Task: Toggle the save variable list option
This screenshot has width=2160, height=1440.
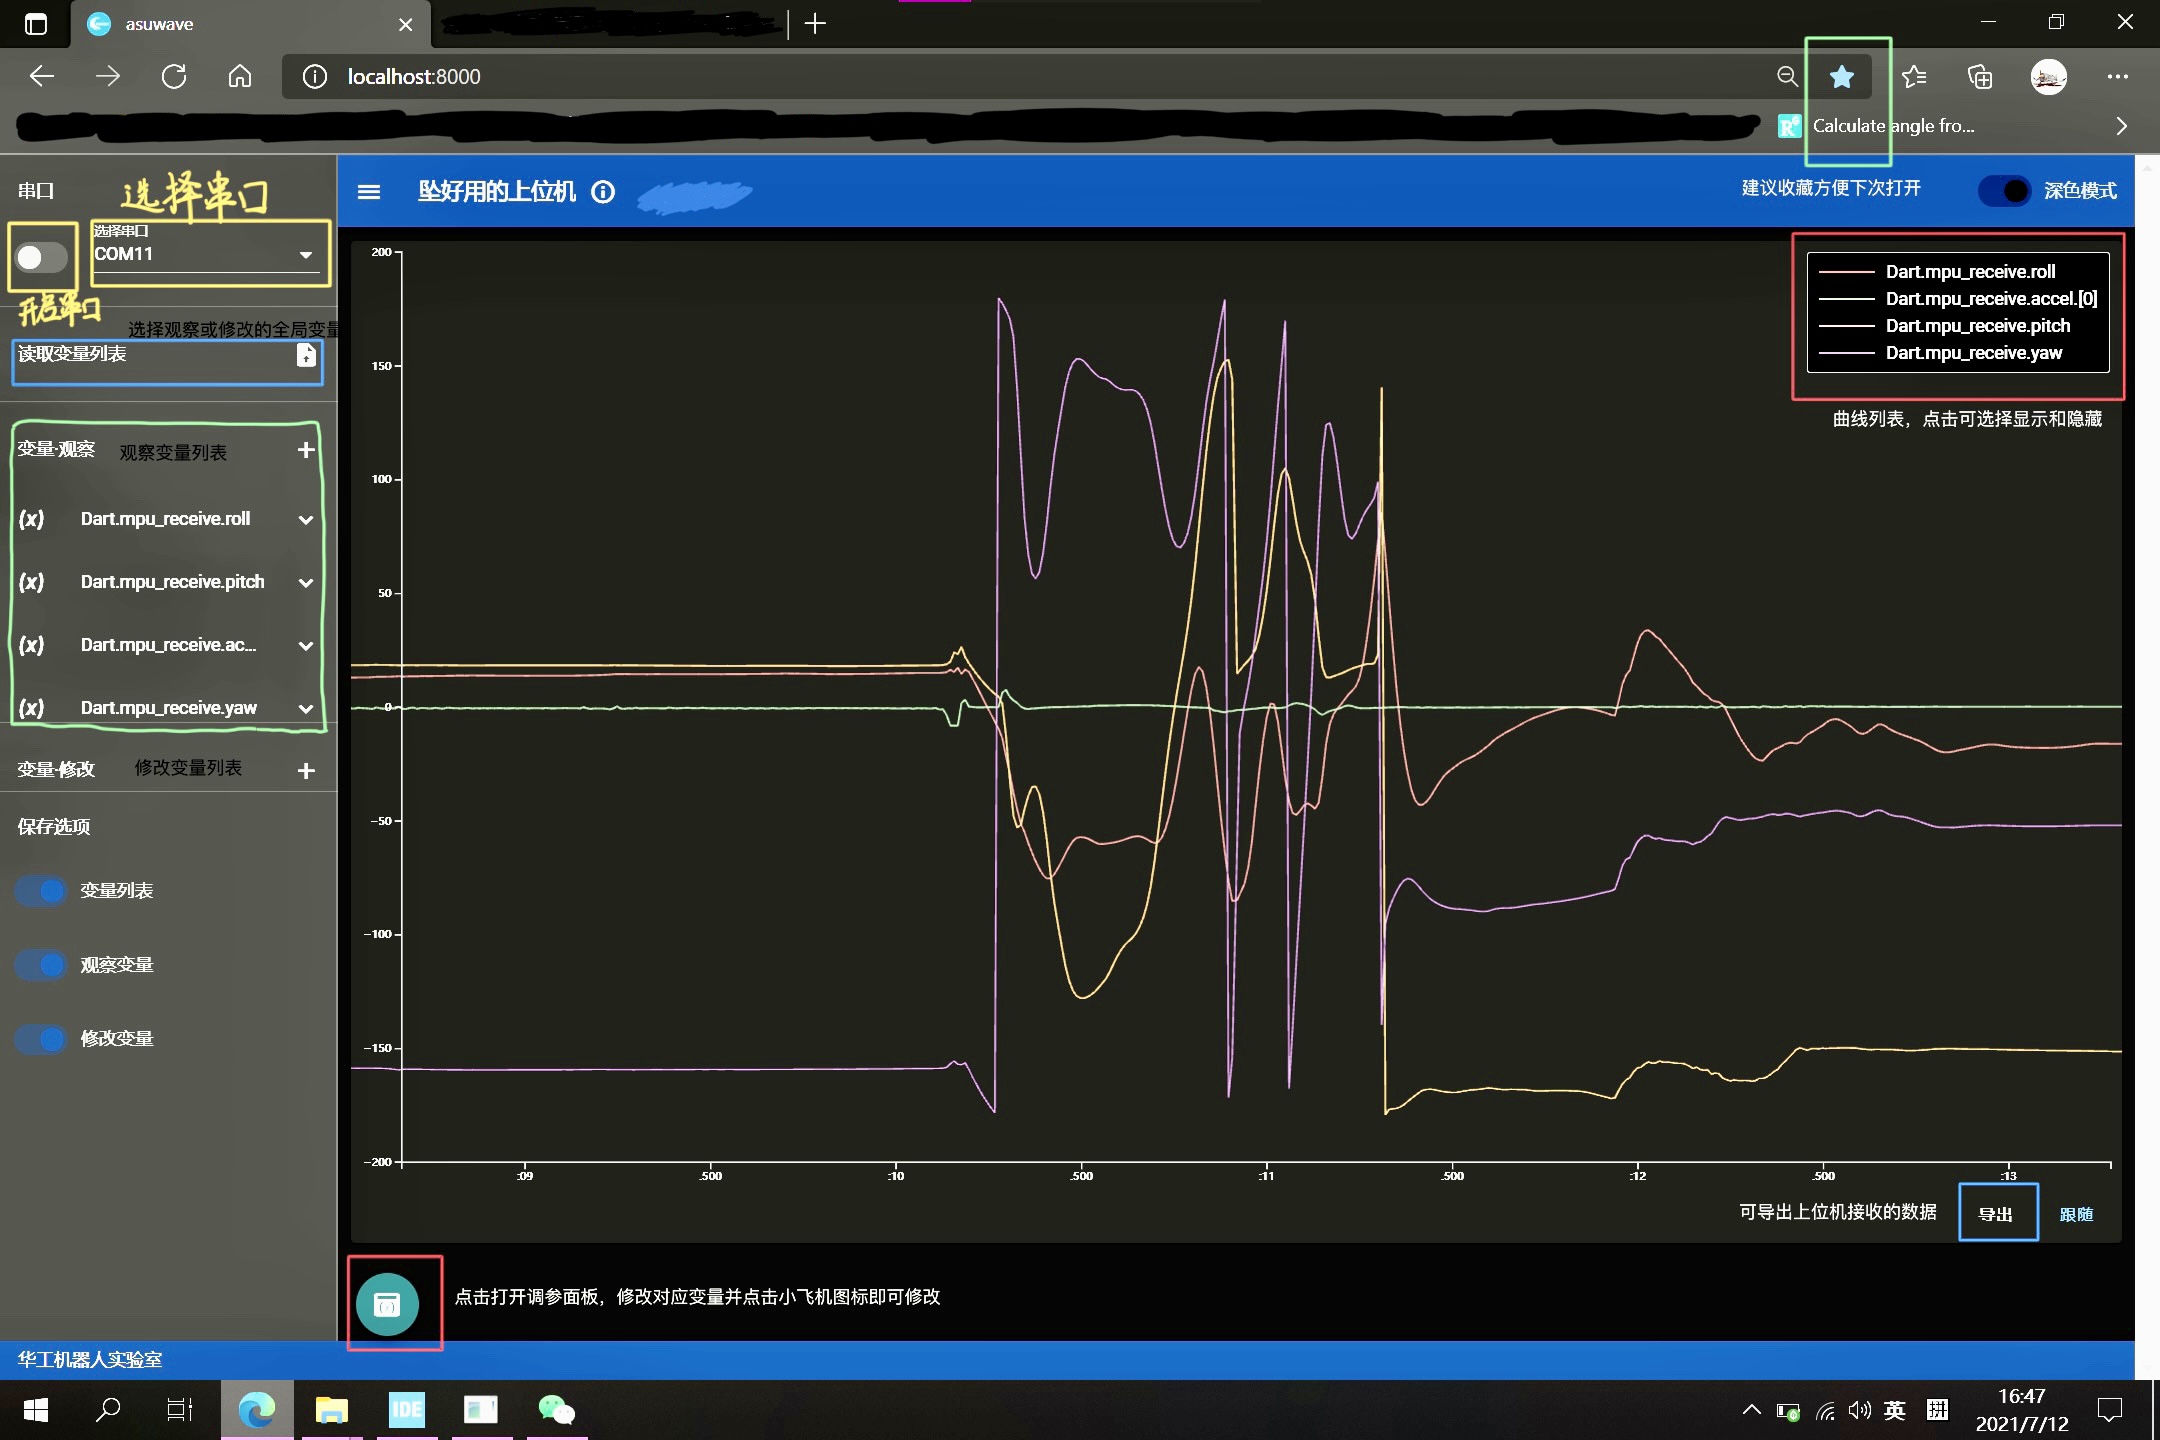Action: [41, 890]
